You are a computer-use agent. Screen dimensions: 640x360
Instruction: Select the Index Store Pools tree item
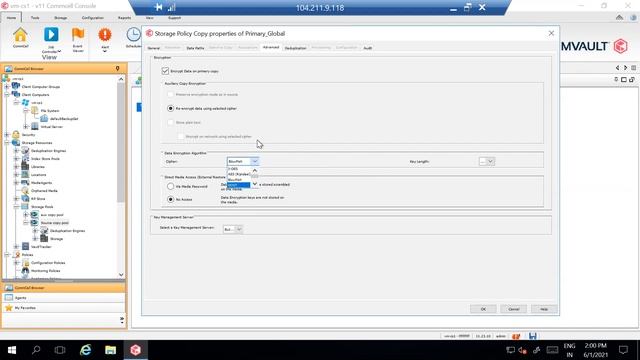(x=45, y=158)
